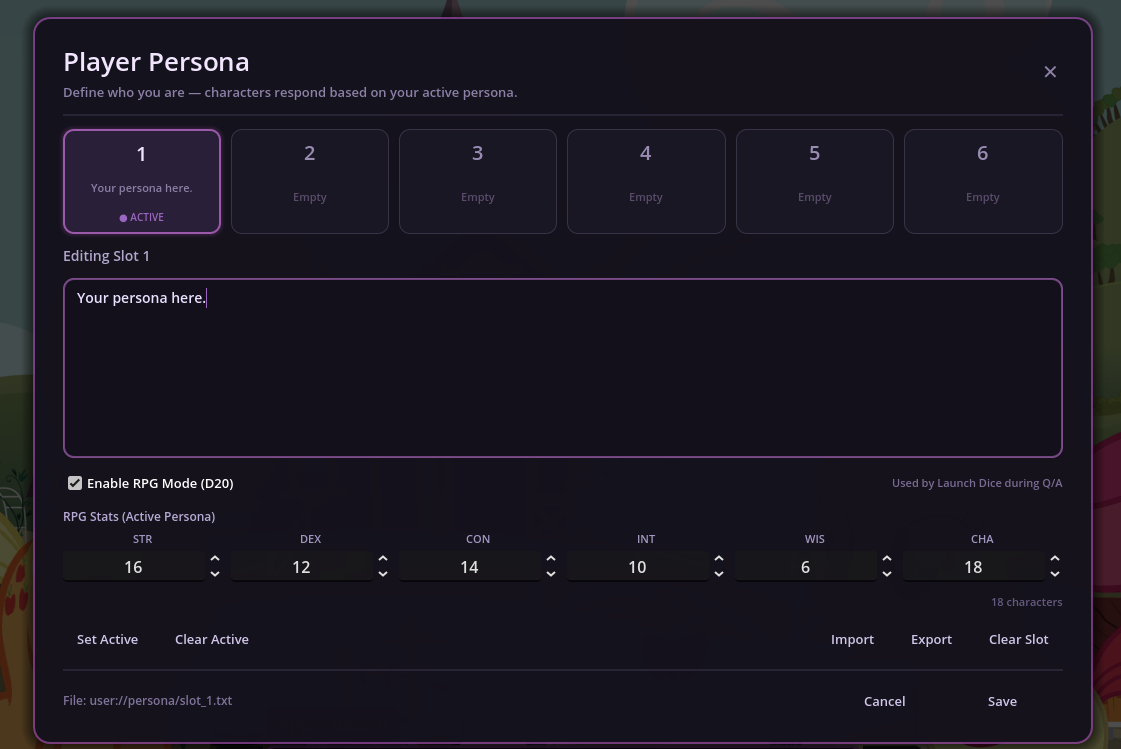Image resolution: width=1121 pixels, height=749 pixels.
Task: Import a persona file
Action: click(852, 640)
